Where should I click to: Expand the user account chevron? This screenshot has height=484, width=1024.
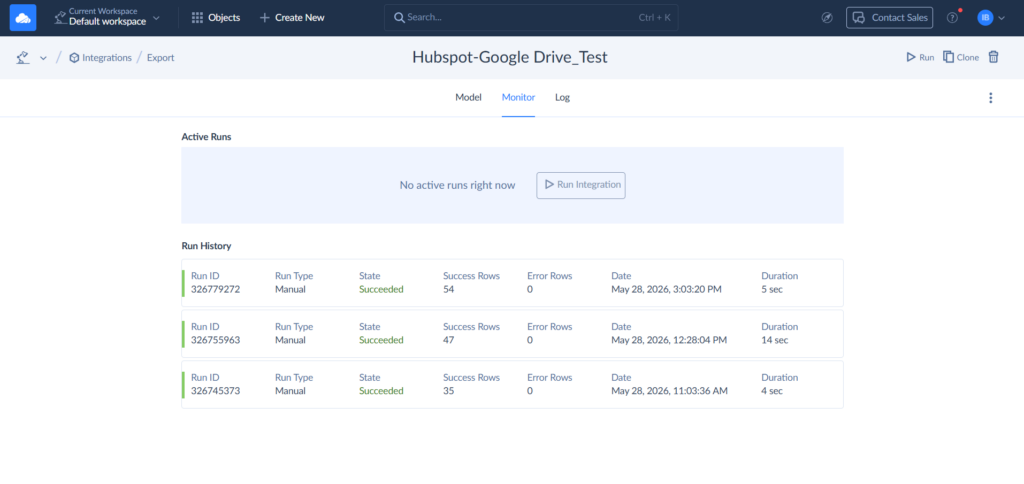[1002, 18]
